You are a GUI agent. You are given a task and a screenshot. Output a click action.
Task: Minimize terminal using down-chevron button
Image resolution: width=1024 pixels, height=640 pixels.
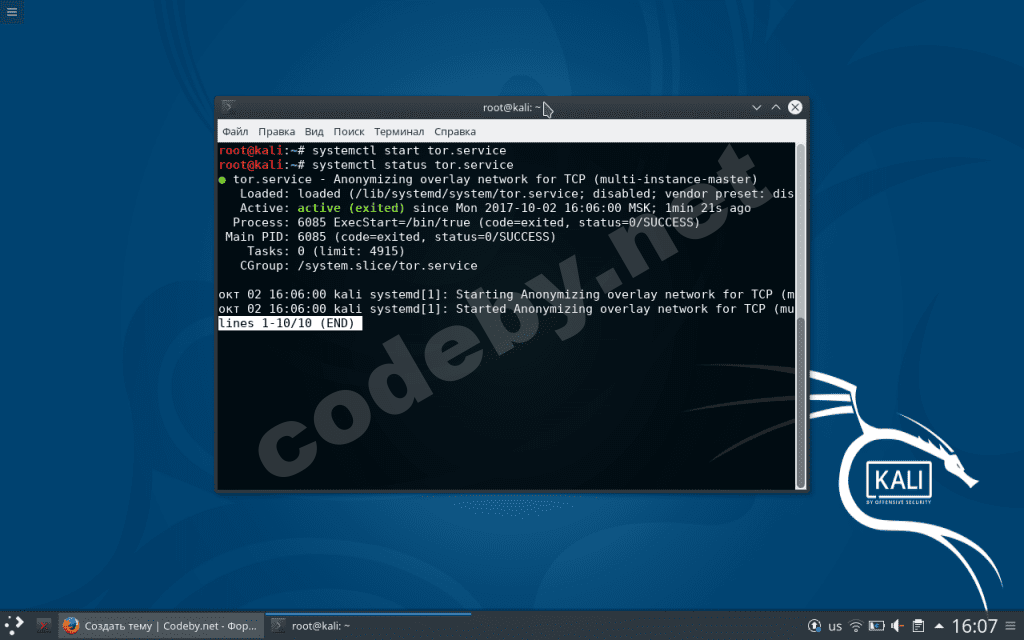pos(756,107)
